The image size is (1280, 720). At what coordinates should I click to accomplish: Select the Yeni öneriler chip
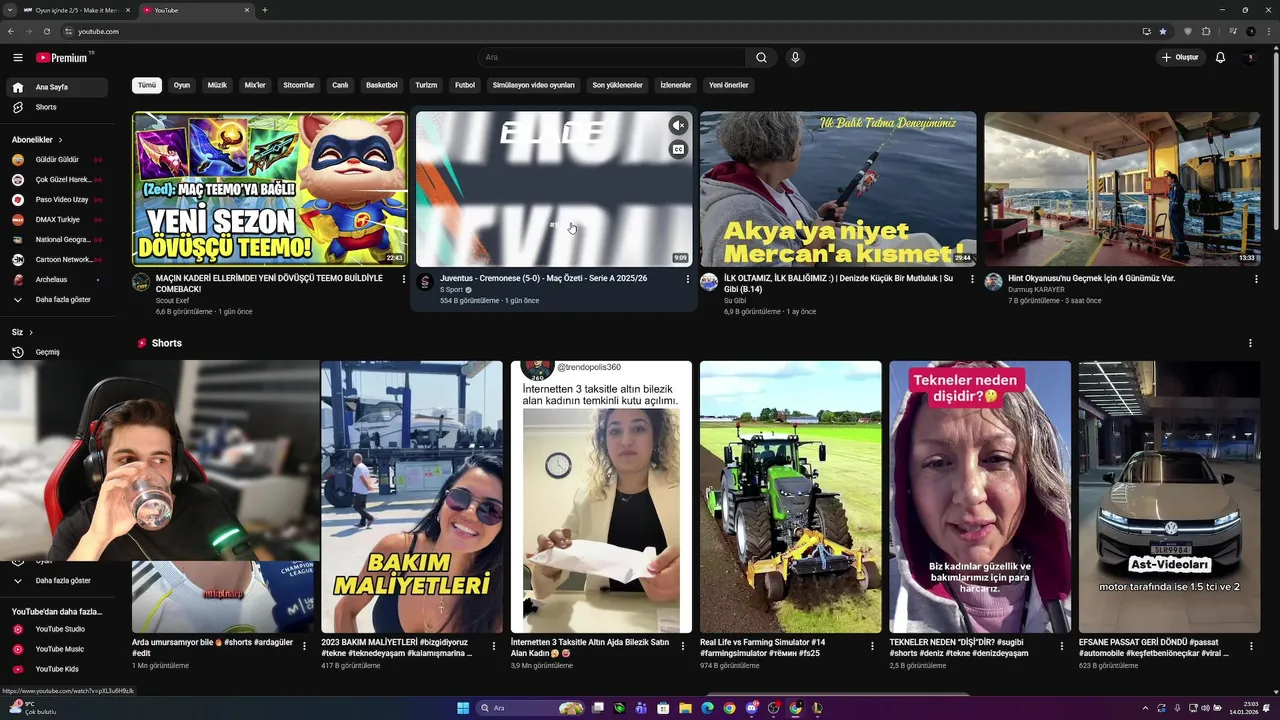click(729, 85)
